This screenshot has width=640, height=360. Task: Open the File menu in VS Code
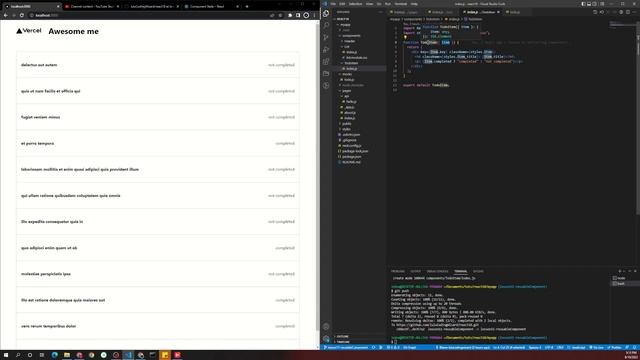click(333, 4)
